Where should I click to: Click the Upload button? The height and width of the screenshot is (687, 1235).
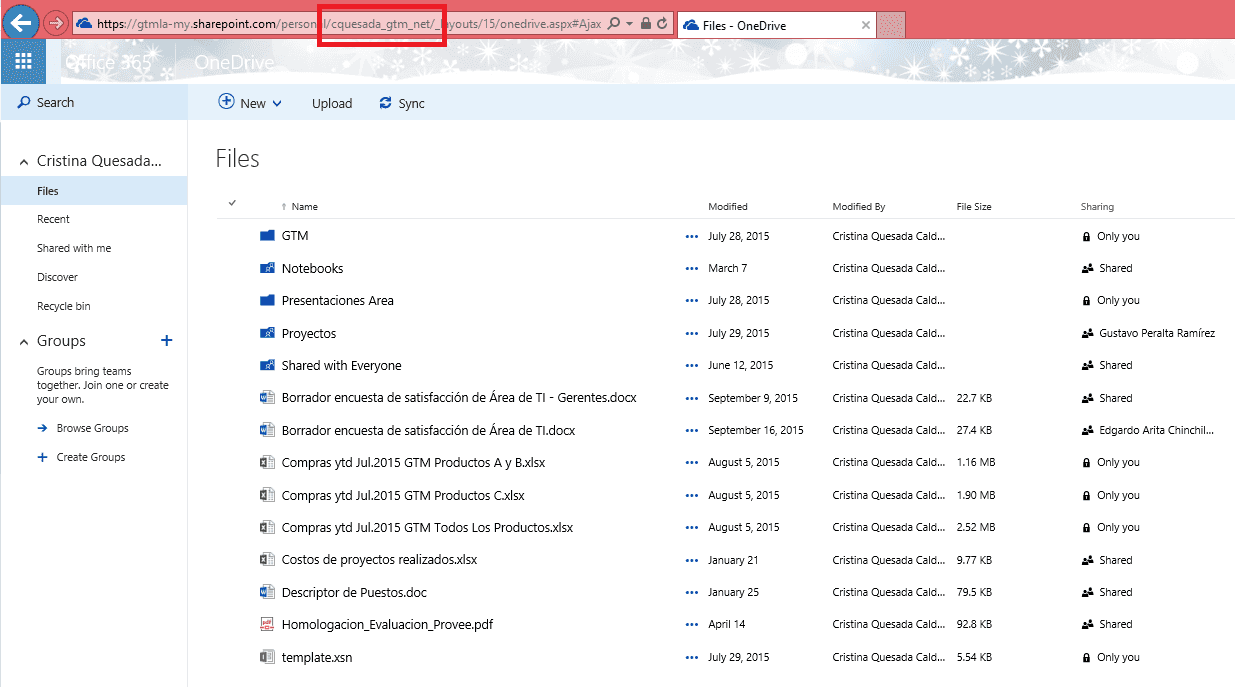(332, 103)
